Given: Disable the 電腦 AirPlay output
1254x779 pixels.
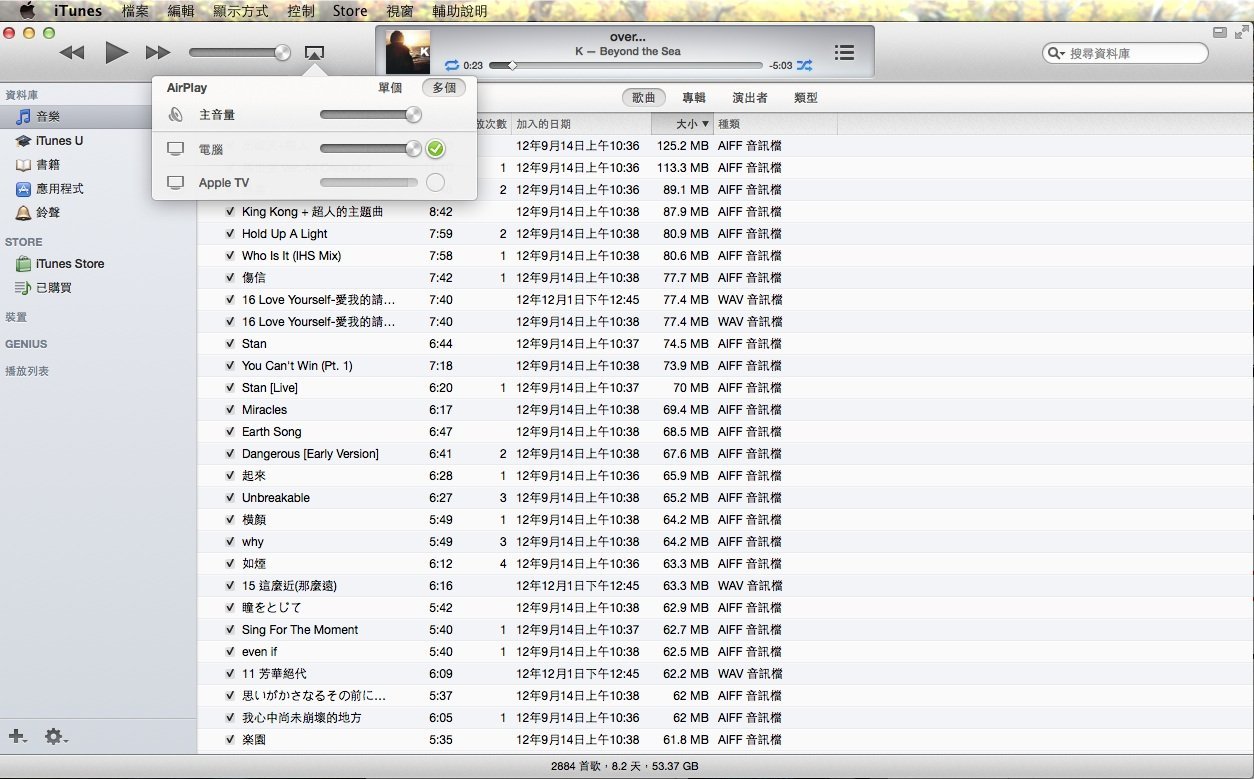Looking at the screenshot, I should [x=435, y=149].
